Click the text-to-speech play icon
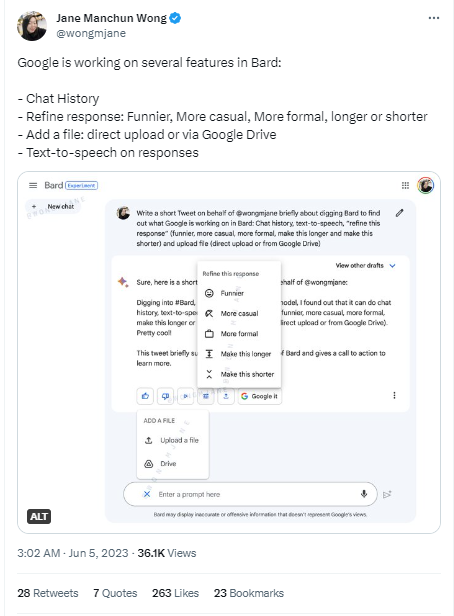The width and height of the screenshot is (454, 616). point(185,396)
